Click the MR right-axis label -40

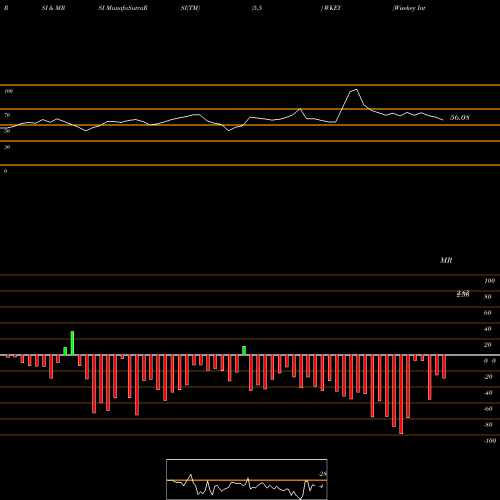pos(488,393)
